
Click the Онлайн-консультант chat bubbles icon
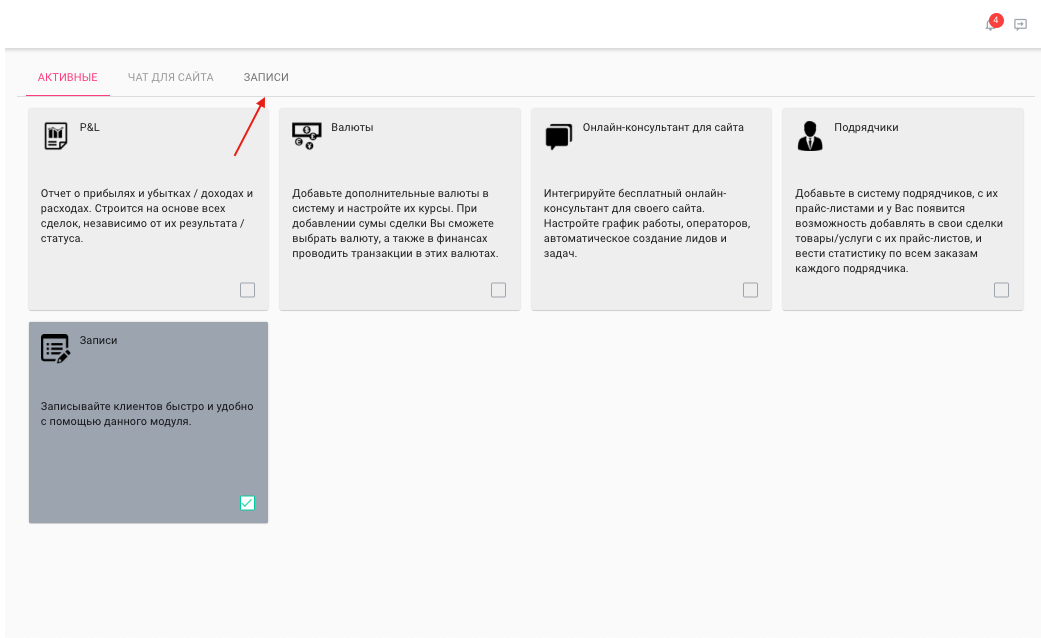[x=558, y=136]
